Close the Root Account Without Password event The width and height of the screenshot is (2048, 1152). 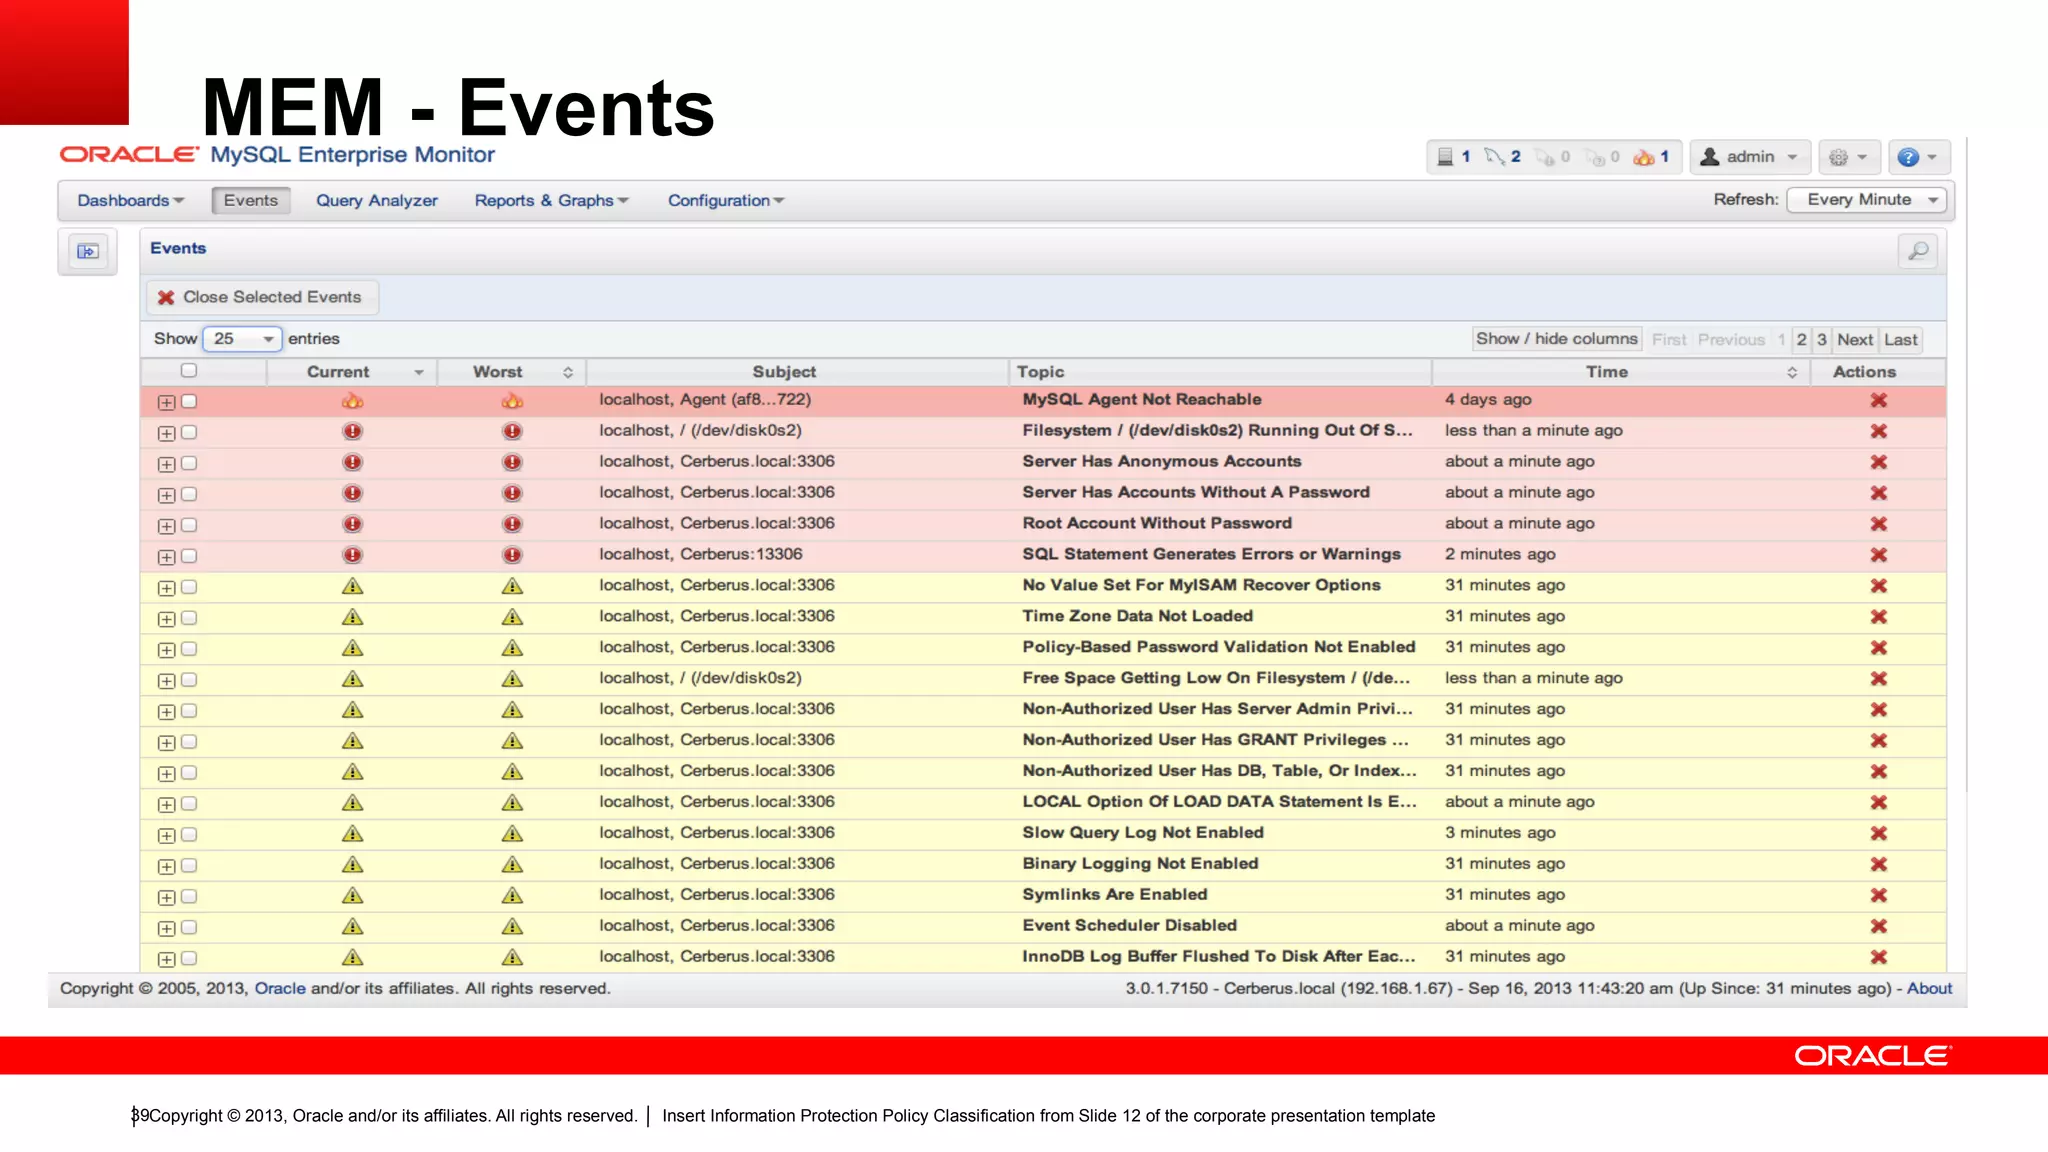(1878, 524)
